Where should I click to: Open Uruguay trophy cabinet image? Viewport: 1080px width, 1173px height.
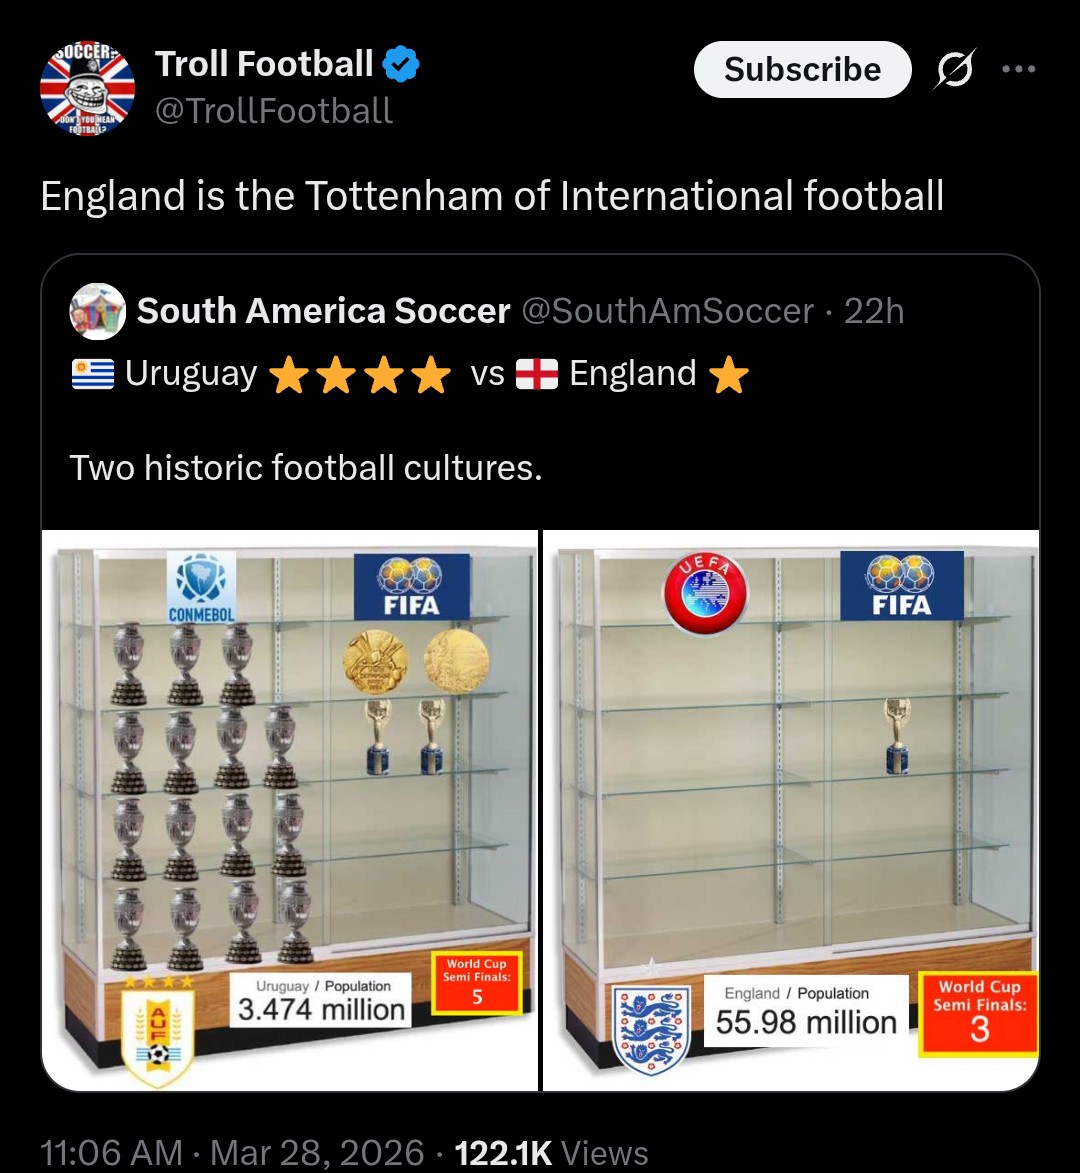[x=290, y=810]
